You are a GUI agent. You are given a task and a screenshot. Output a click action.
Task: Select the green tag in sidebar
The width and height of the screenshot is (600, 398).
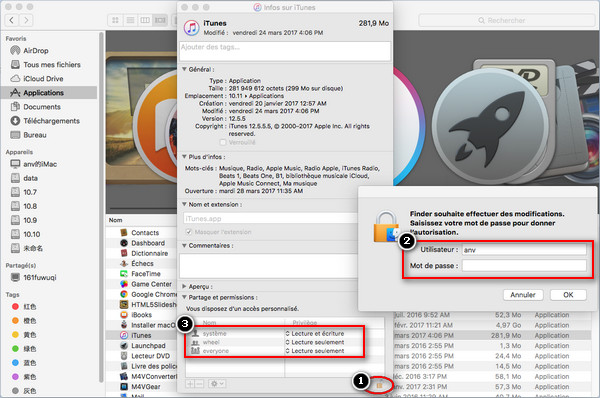click(24, 349)
